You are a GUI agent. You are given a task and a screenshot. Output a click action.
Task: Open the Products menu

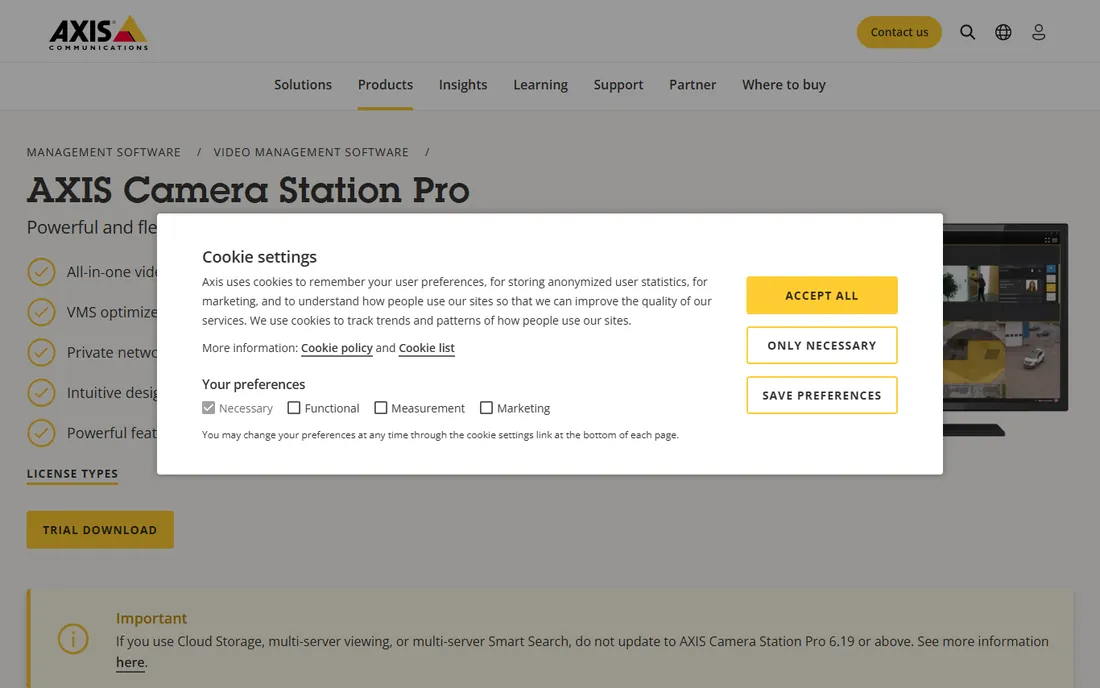pyautogui.click(x=385, y=85)
